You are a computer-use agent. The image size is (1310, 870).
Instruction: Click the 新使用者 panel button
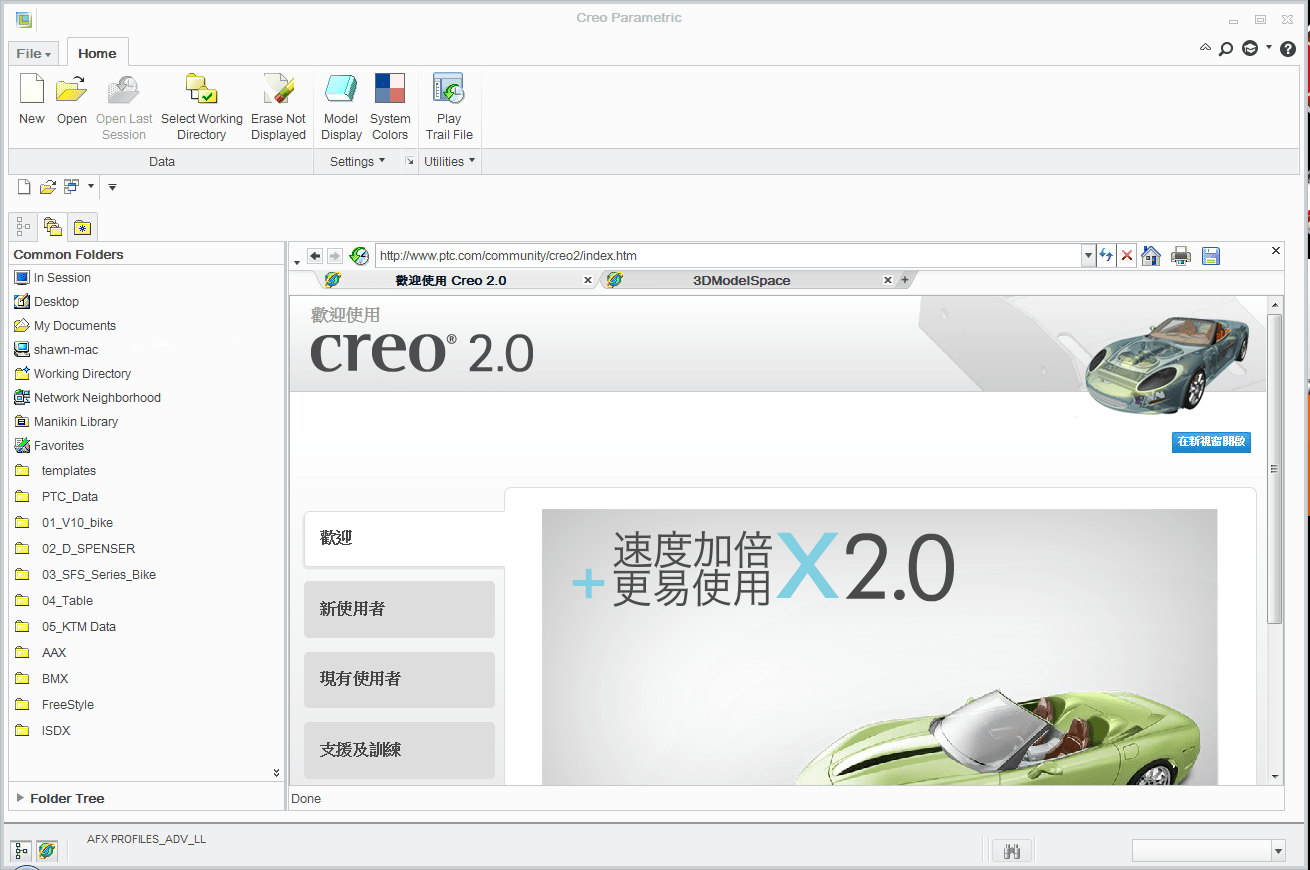pyautogui.click(x=399, y=609)
